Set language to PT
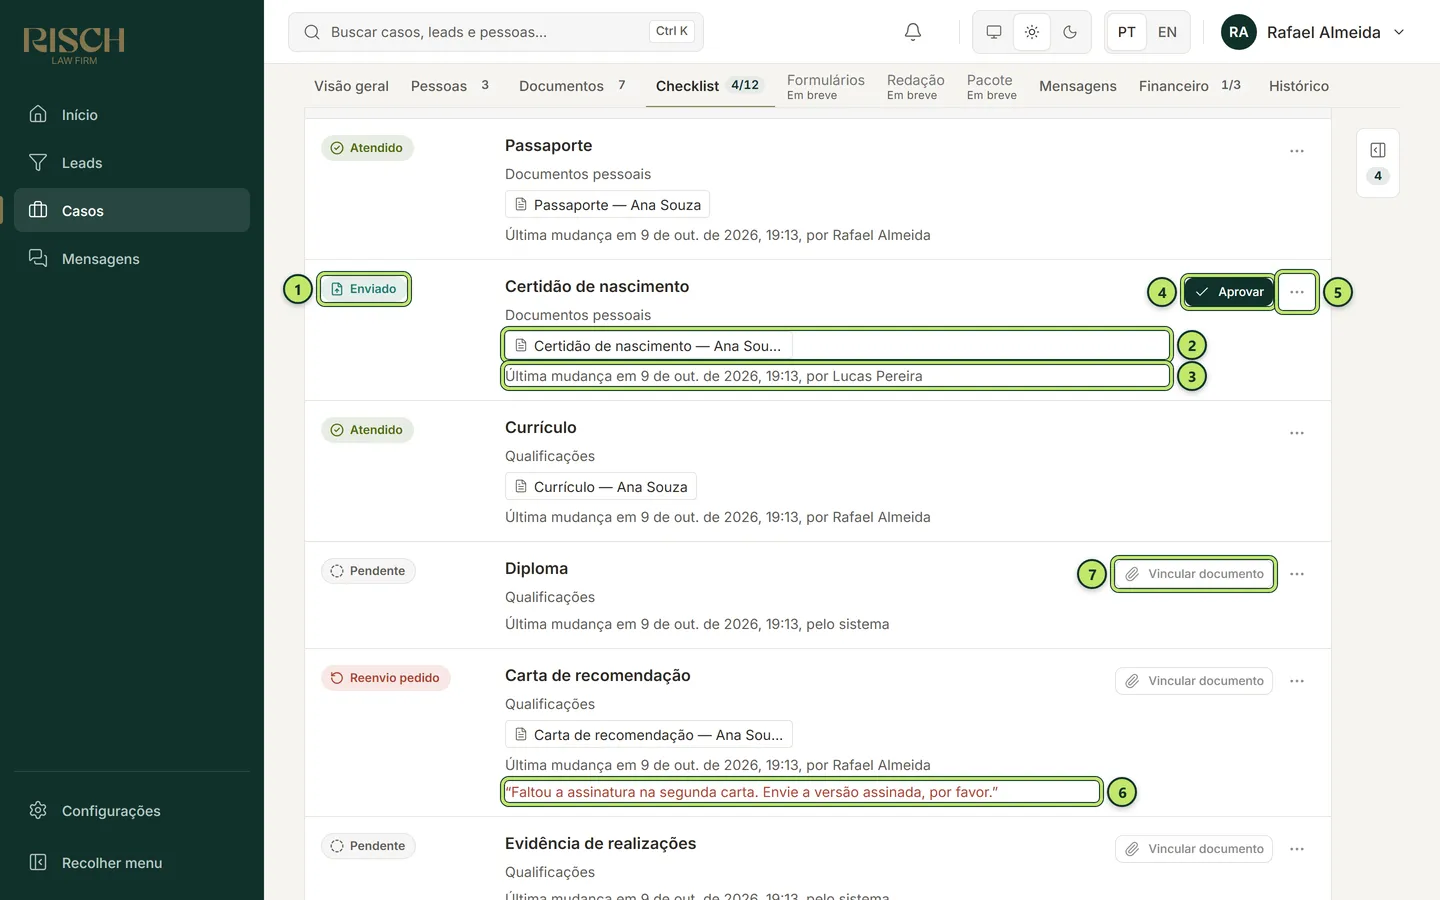Image resolution: width=1440 pixels, height=900 pixels. [x=1127, y=32]
